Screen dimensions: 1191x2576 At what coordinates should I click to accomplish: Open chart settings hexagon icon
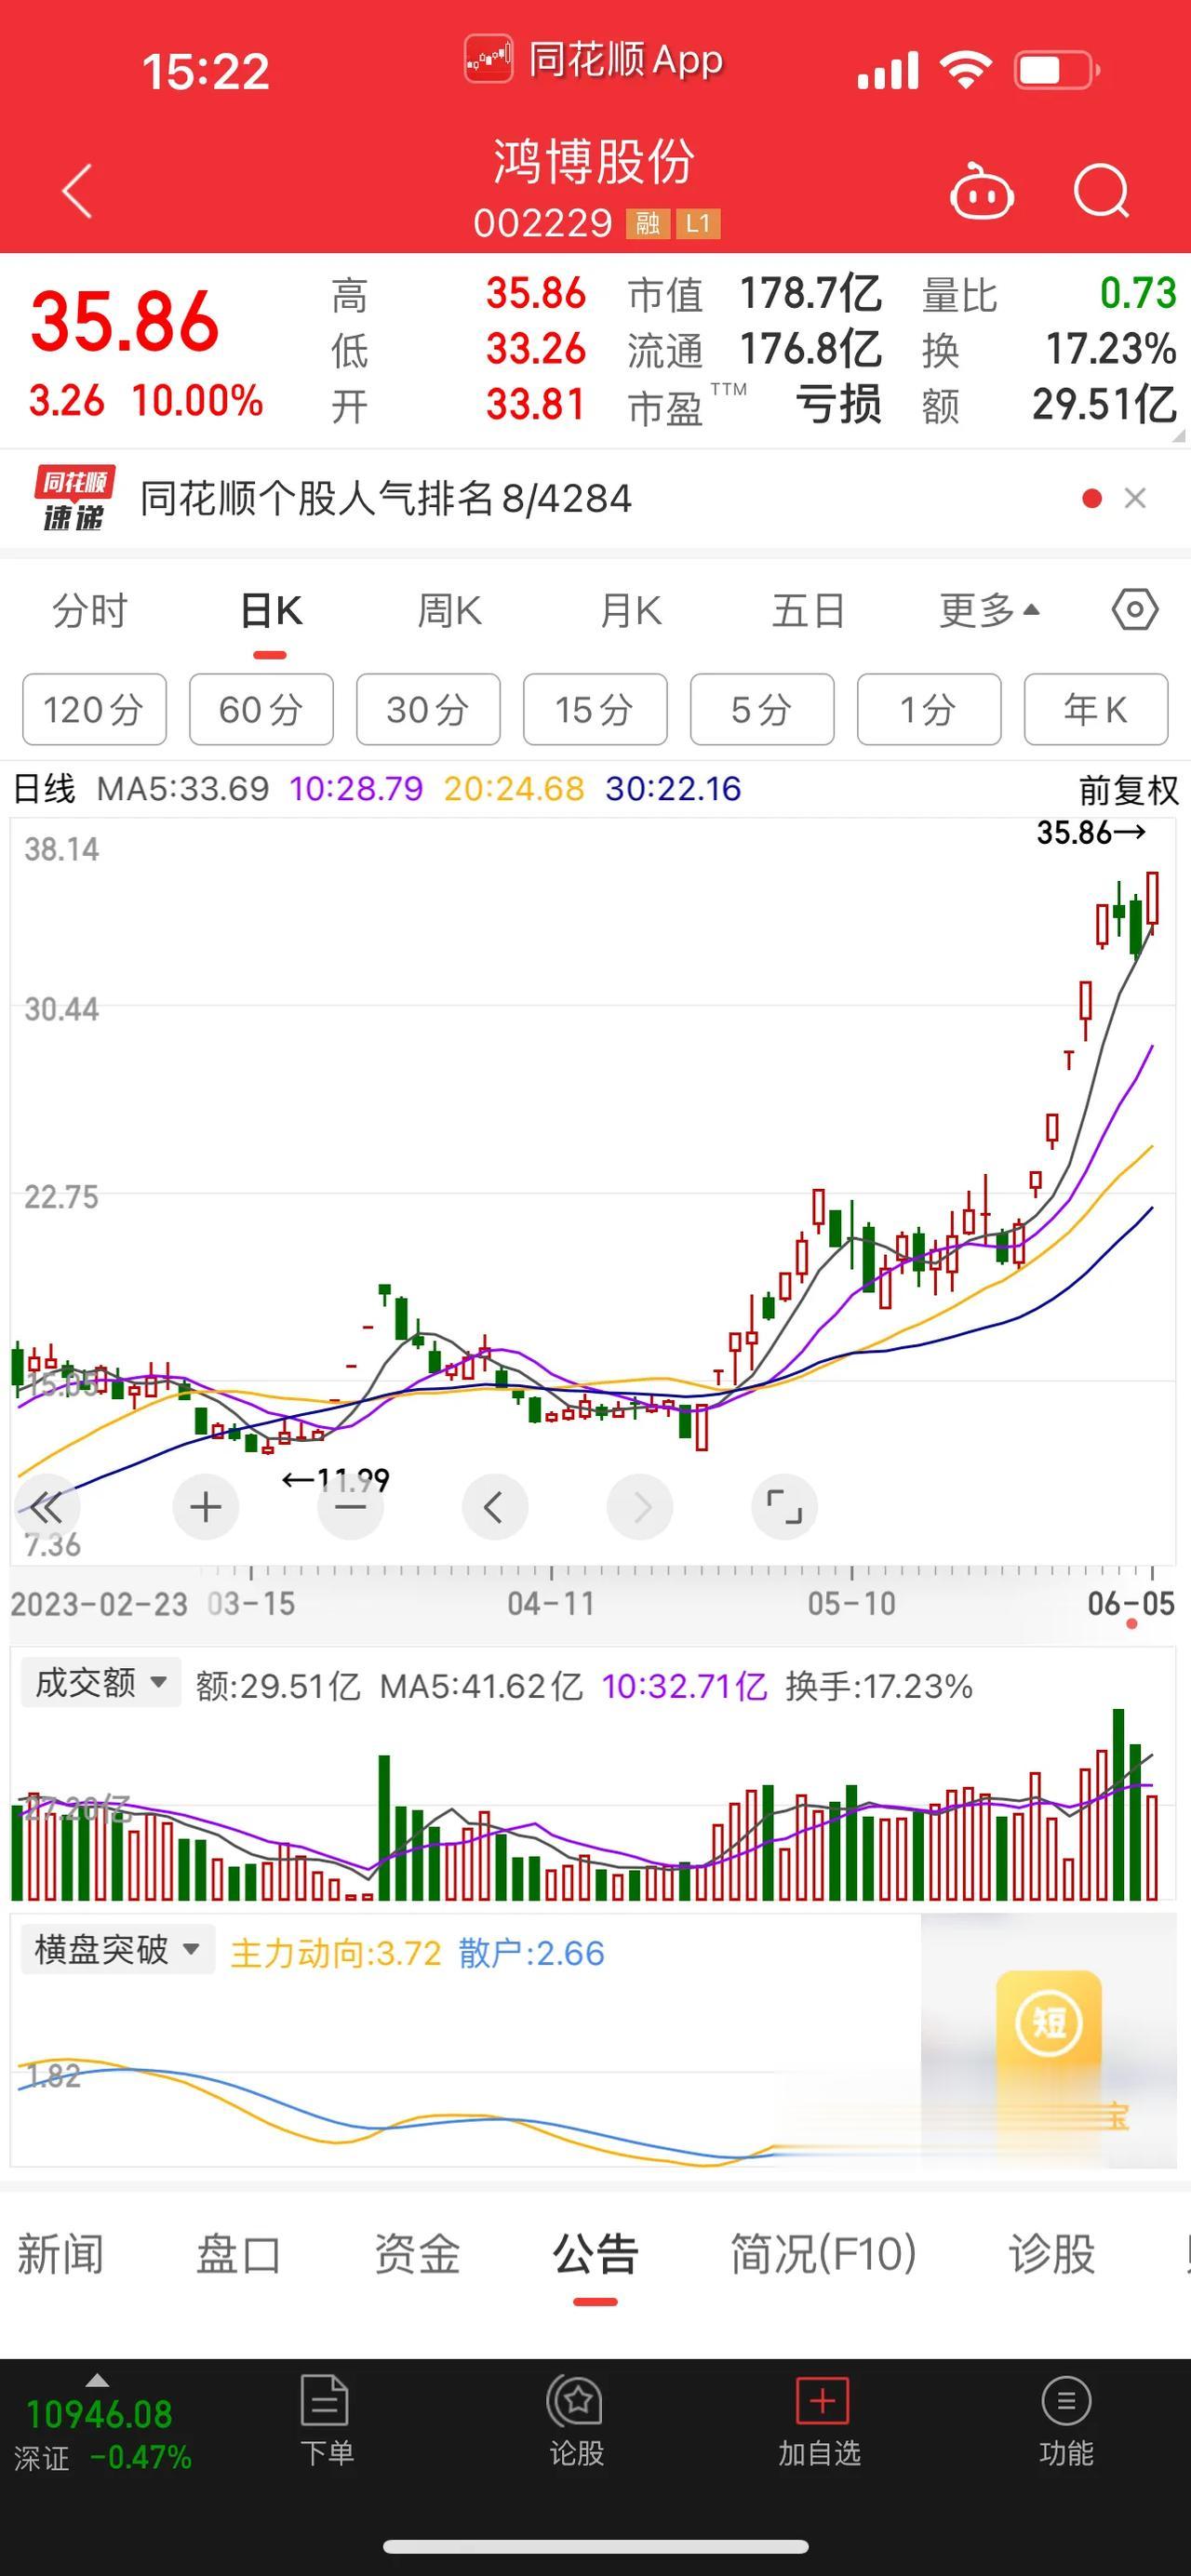coord(1135,609)
